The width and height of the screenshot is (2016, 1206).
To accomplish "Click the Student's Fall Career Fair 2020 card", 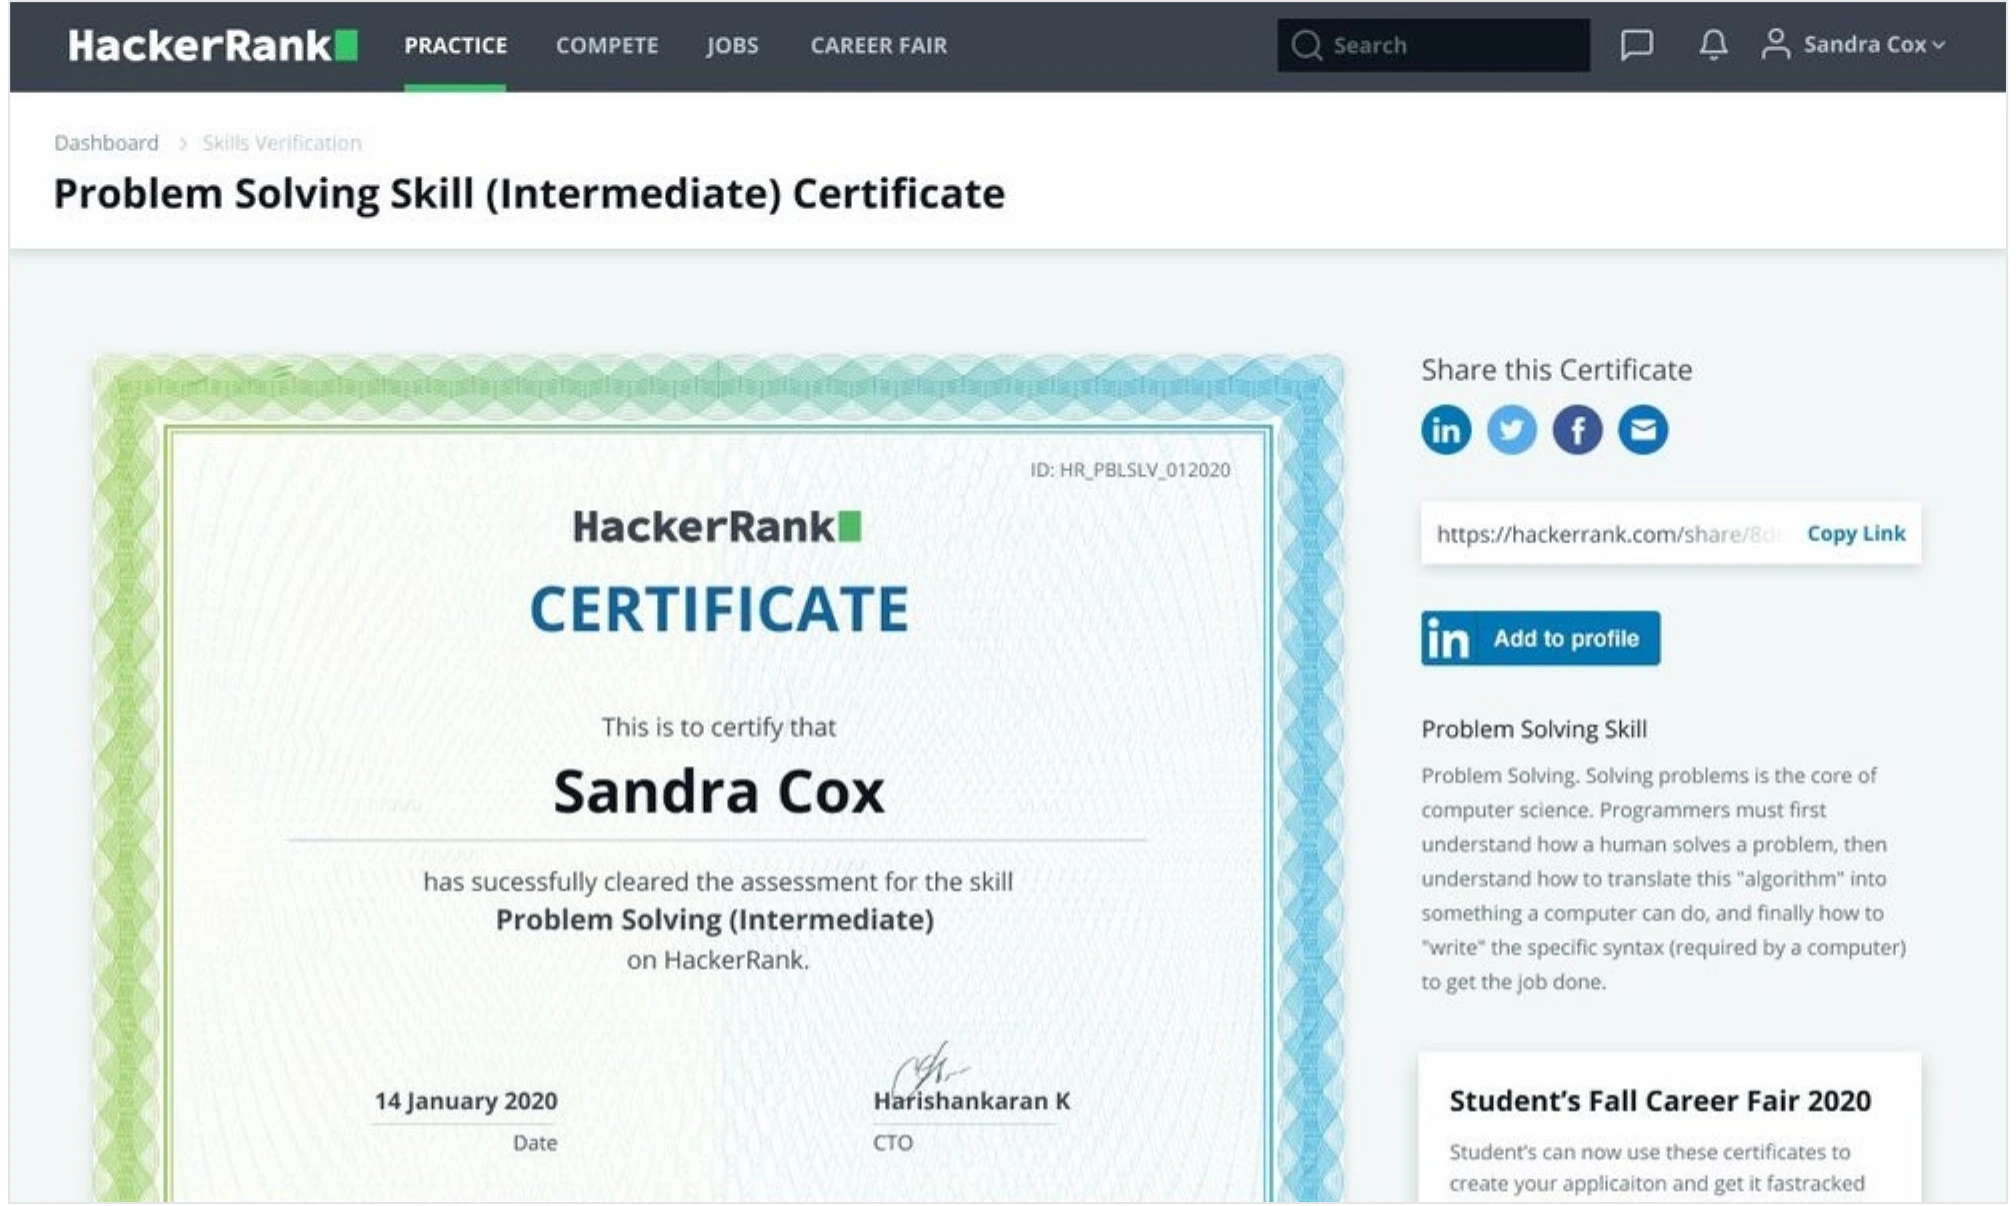I will point(1669,1127).
